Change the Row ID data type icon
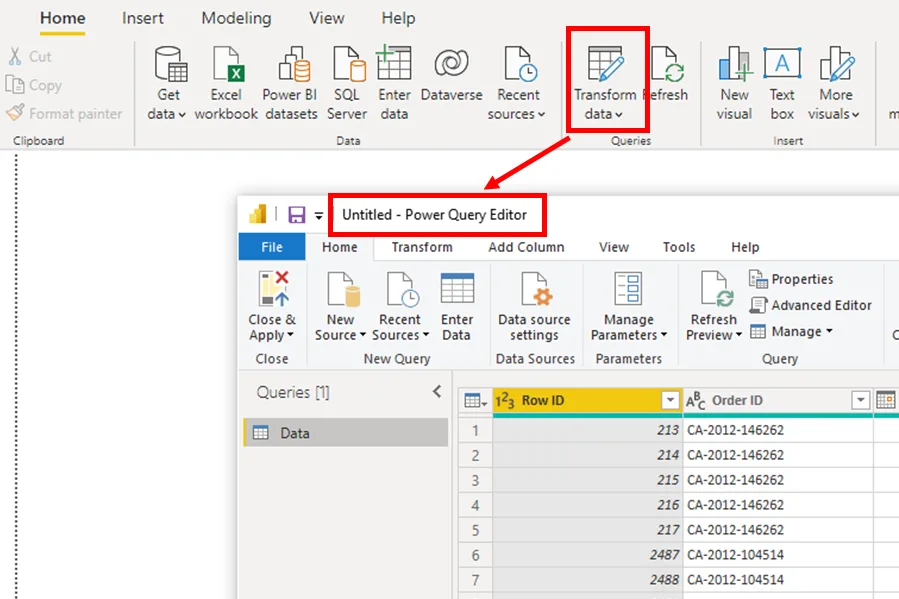This screenshot has width=899, height=599. pos(505,400)
